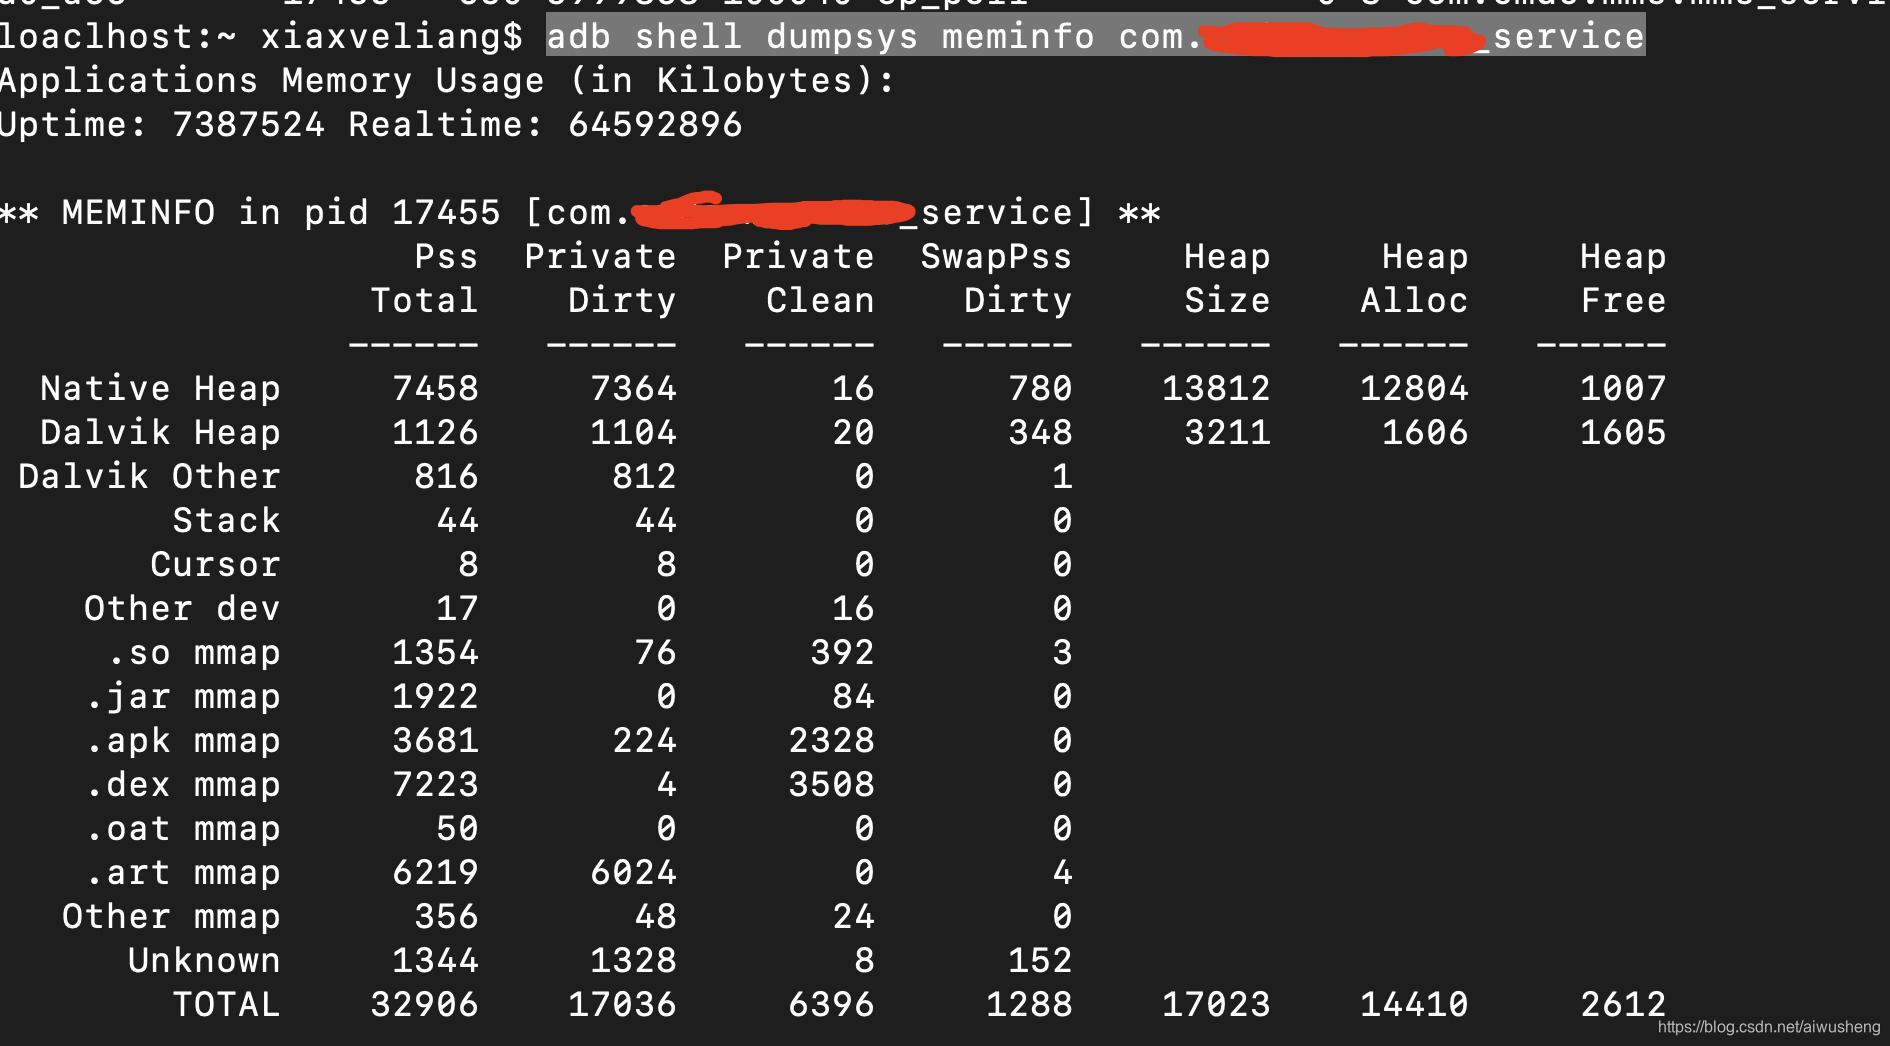Click .apk mmap Private Clean 2328
Screen dimensions: 1890x1046
pos(831,741)
